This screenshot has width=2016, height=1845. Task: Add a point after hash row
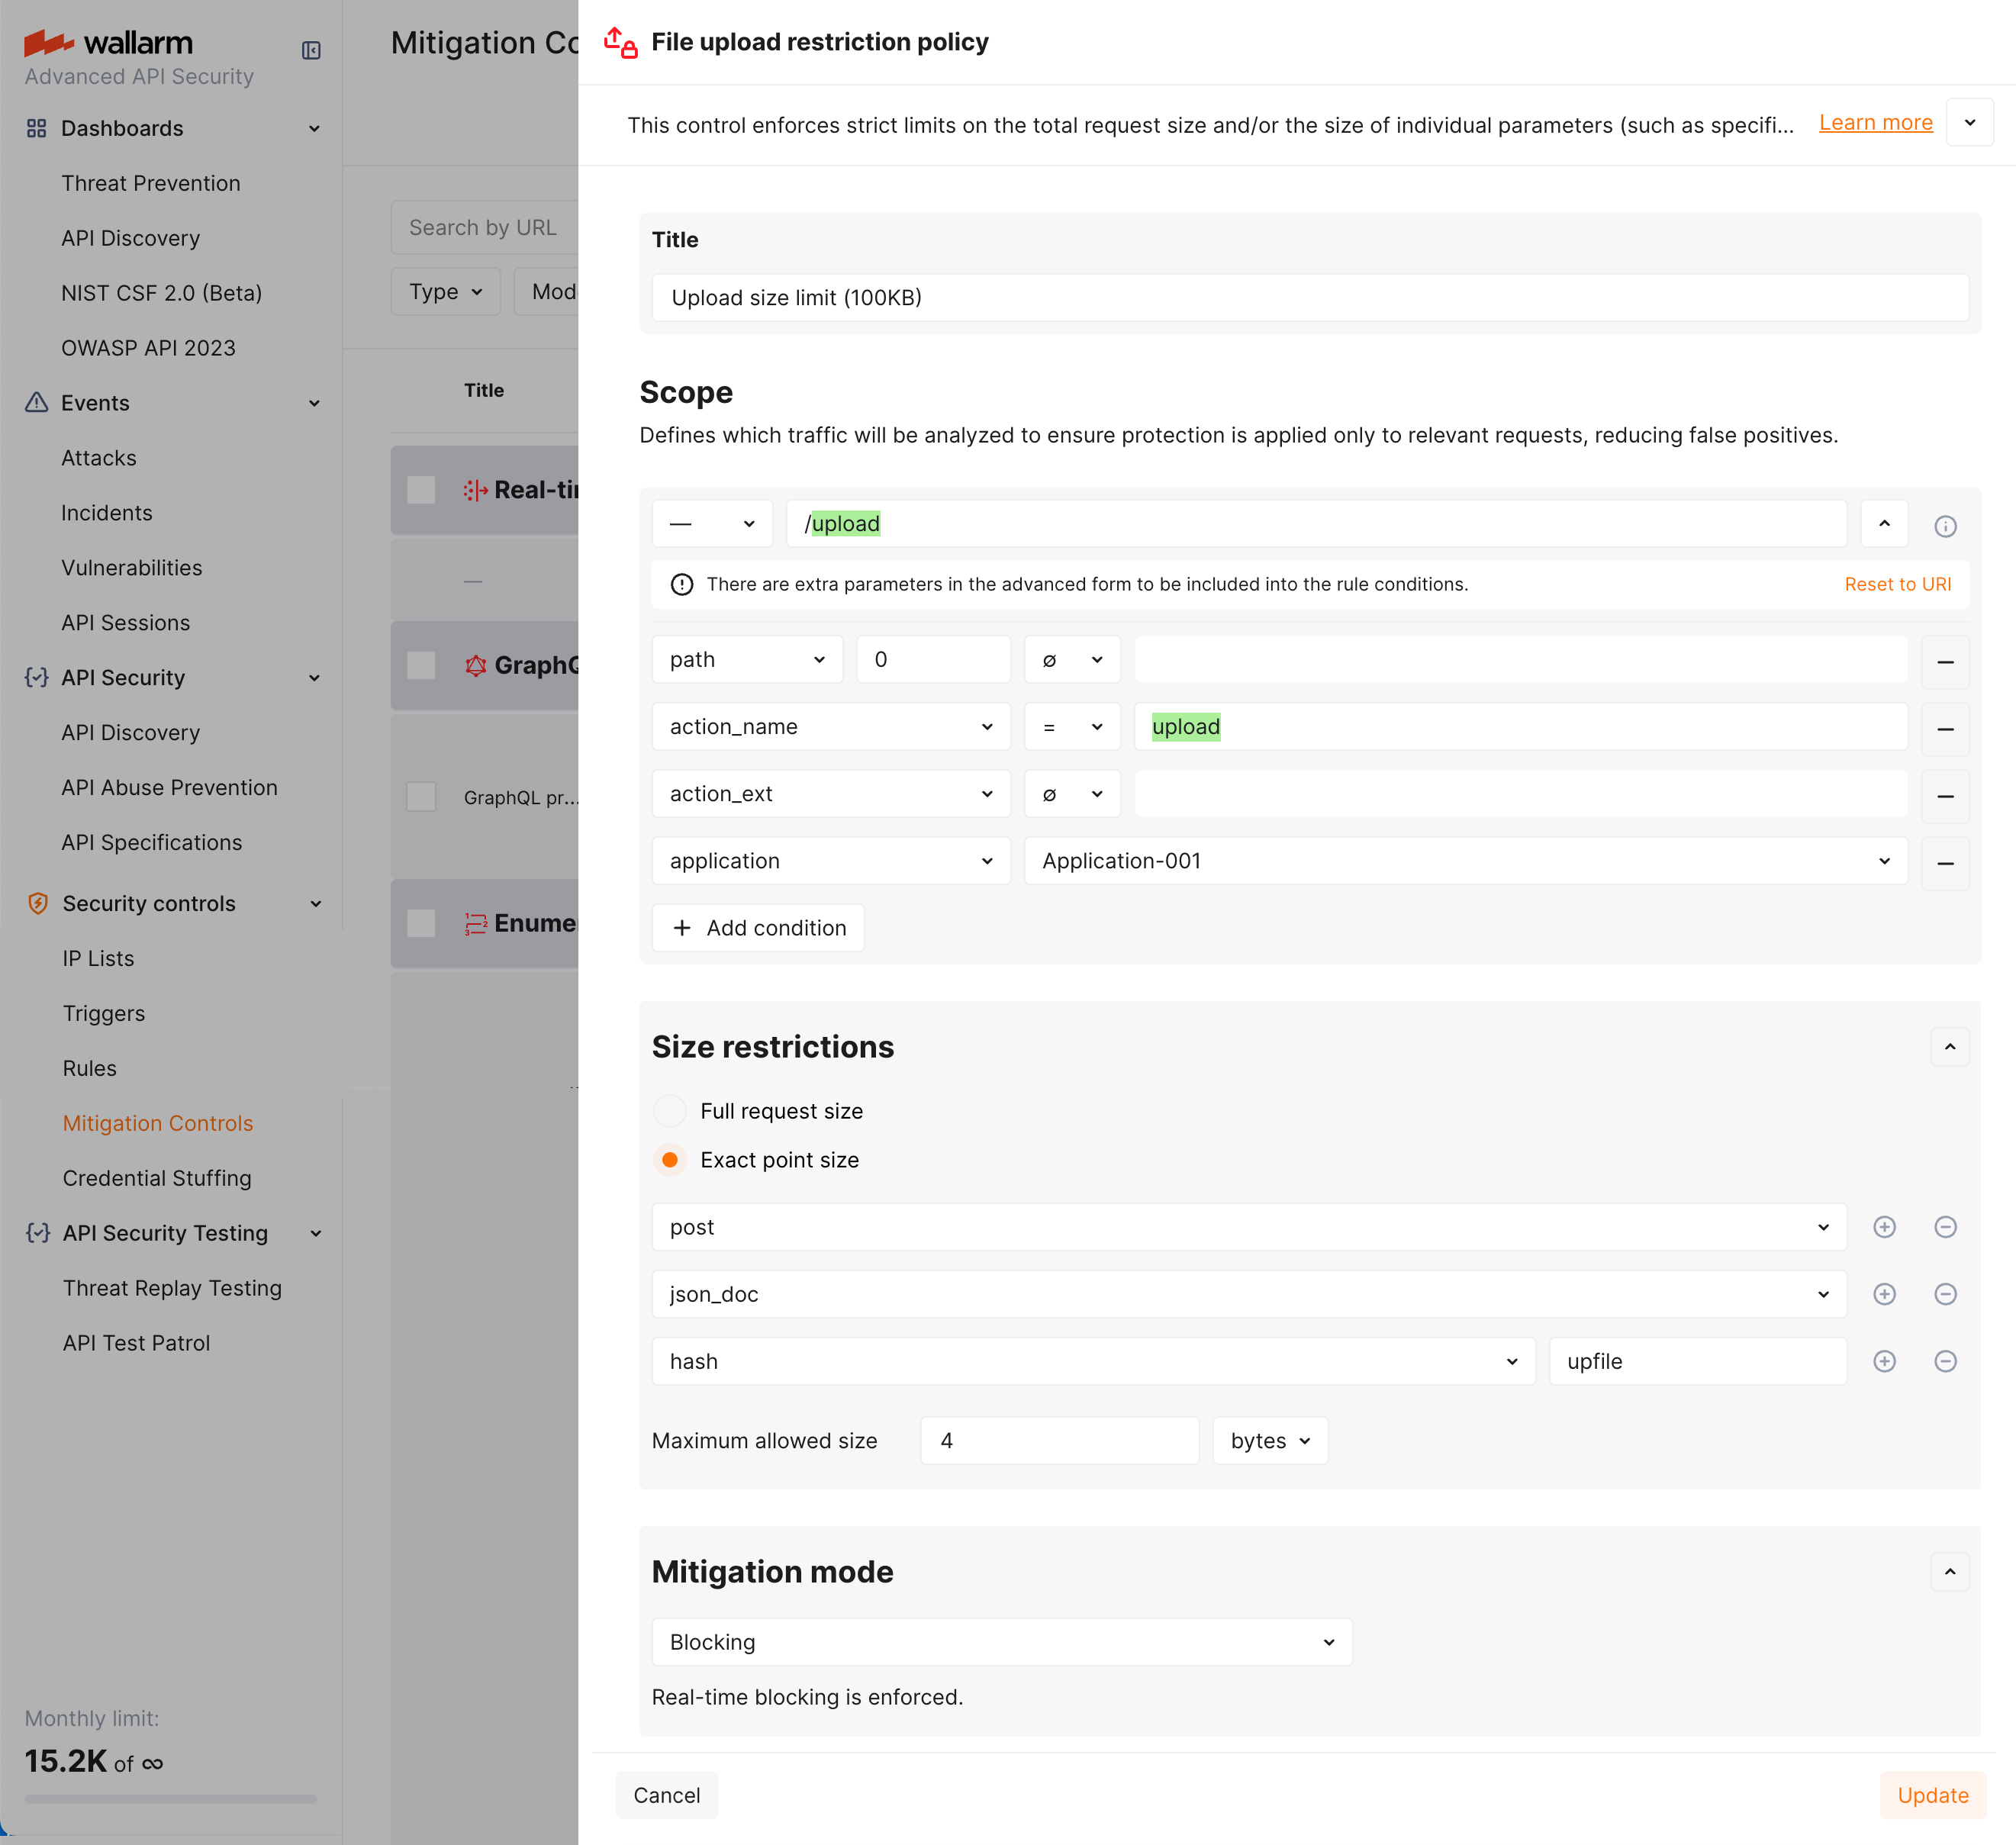coord(1884,1361)
